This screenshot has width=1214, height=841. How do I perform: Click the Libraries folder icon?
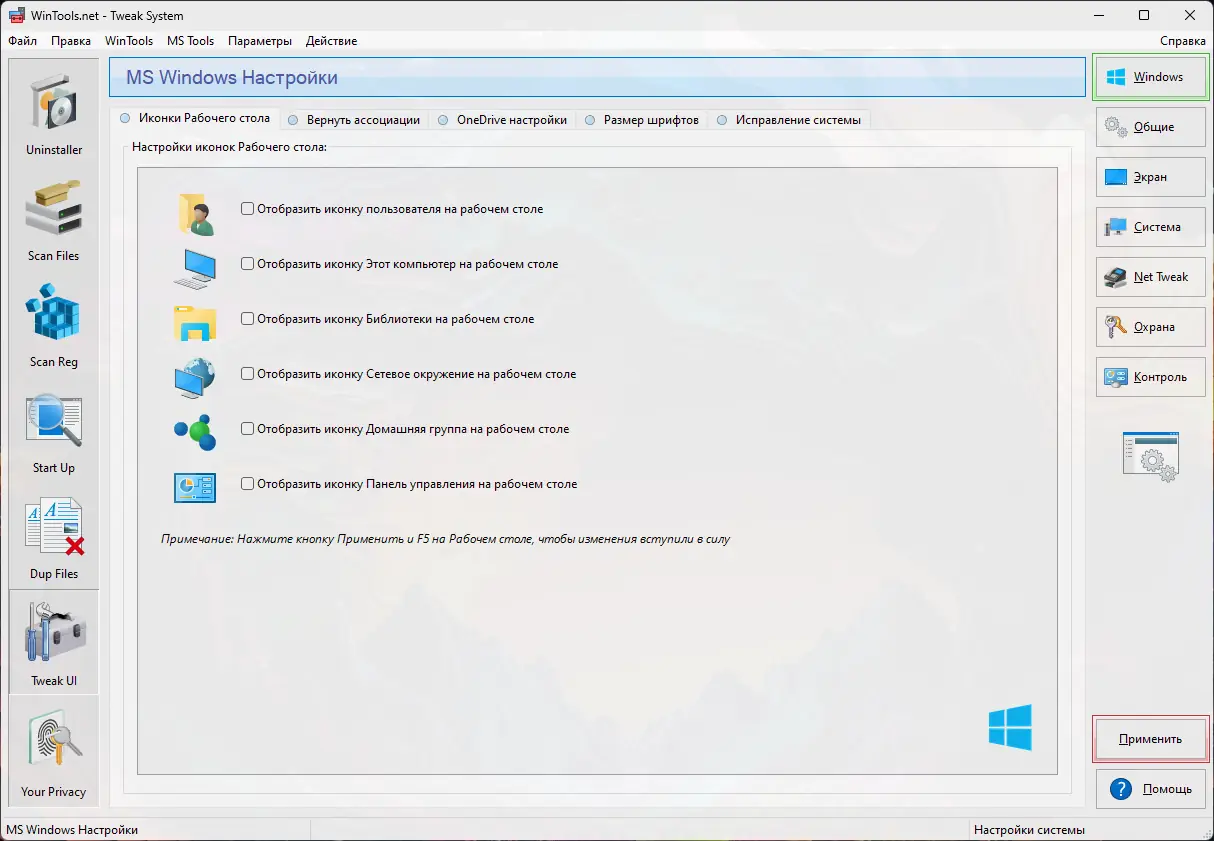pos(195,323)
